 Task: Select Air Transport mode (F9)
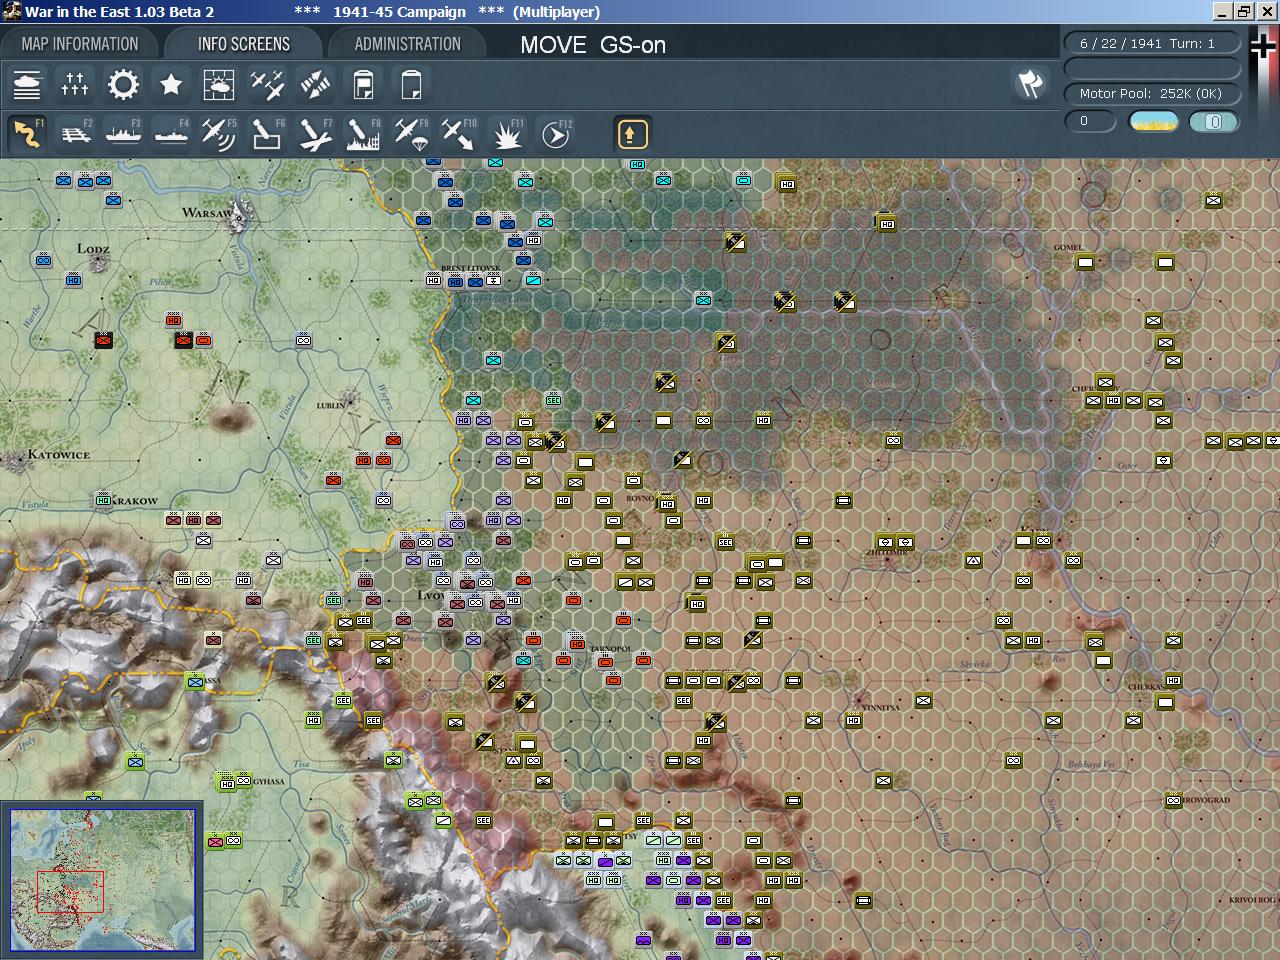pos(411,134)
